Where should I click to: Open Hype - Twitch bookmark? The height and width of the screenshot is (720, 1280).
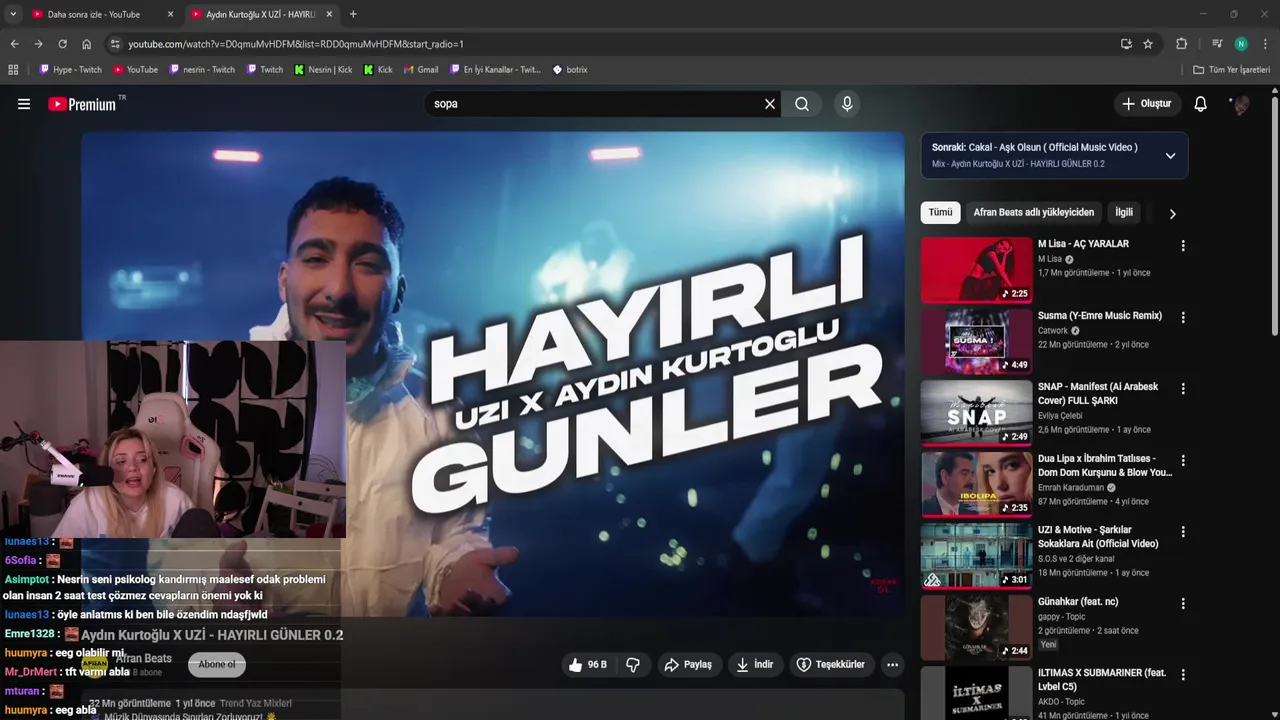(x=70, y=70)
